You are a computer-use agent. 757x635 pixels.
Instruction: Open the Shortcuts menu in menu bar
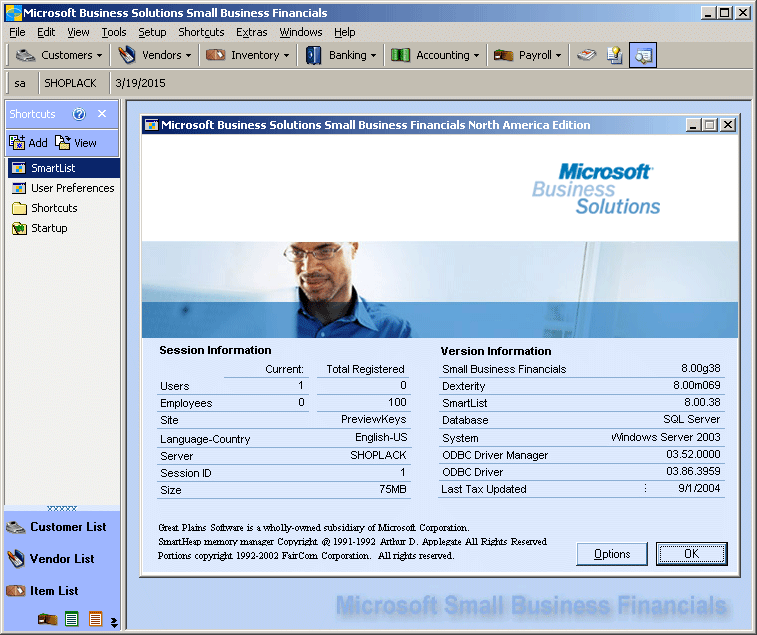[201, 32]
